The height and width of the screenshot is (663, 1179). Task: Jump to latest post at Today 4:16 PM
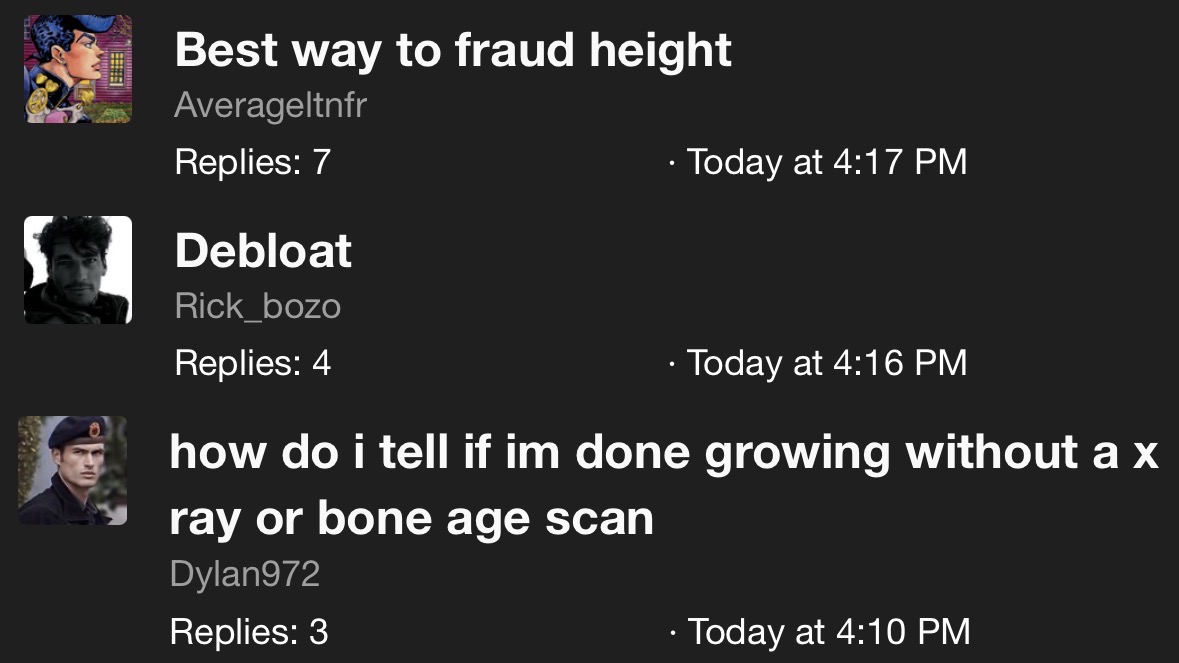pos(827,362)
